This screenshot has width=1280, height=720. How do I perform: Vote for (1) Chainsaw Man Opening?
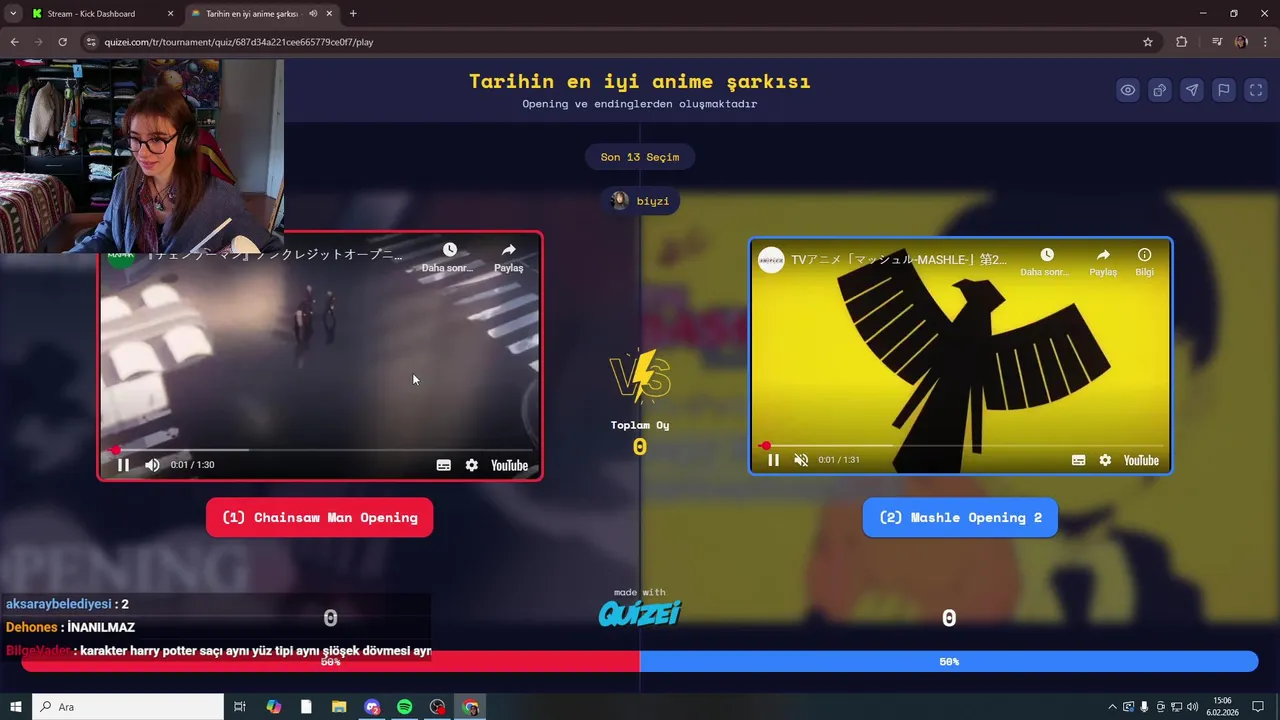(320, 517)
